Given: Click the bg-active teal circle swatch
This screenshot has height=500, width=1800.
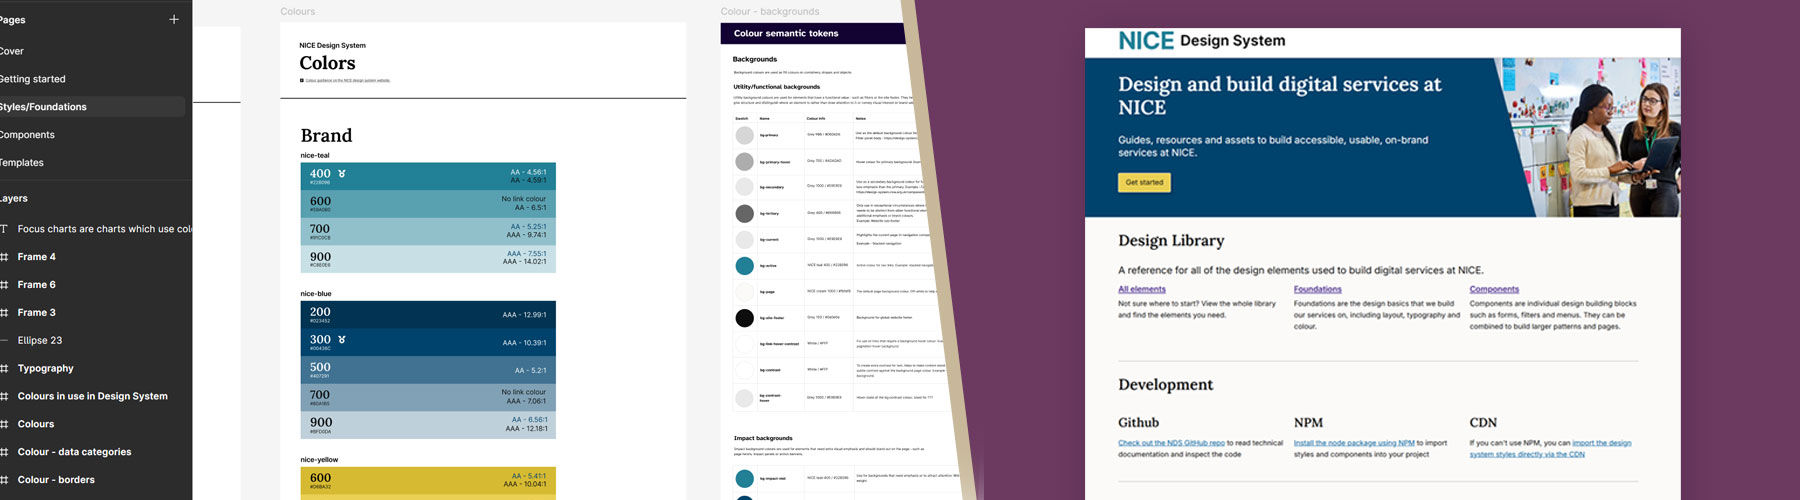Looking at the screenshot, I should [745, 266].
